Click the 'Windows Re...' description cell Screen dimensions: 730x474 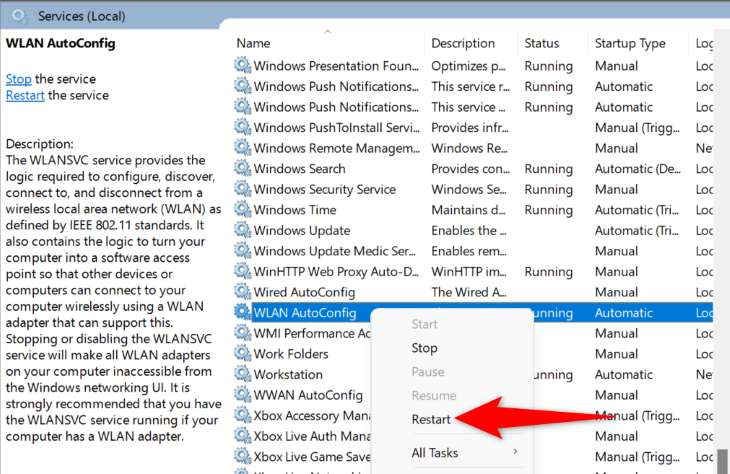(x=469, y=148)
